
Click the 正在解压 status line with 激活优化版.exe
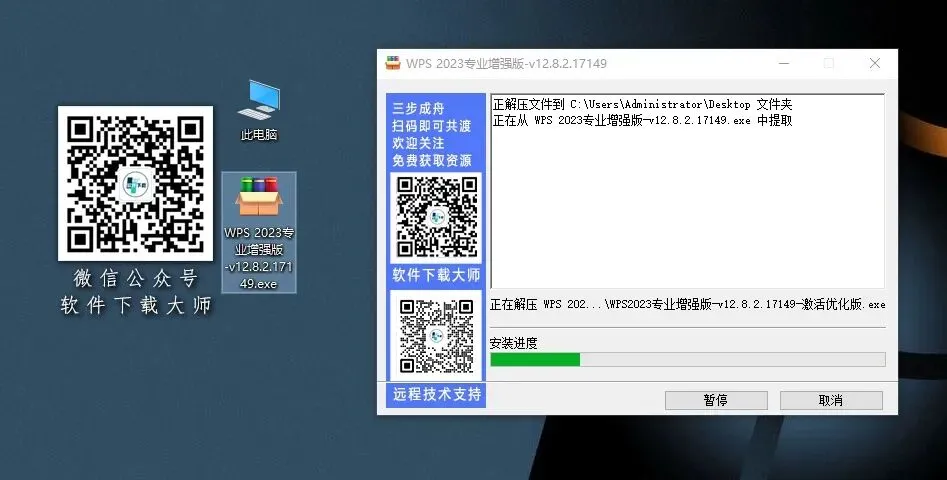[x=687, y=304]
